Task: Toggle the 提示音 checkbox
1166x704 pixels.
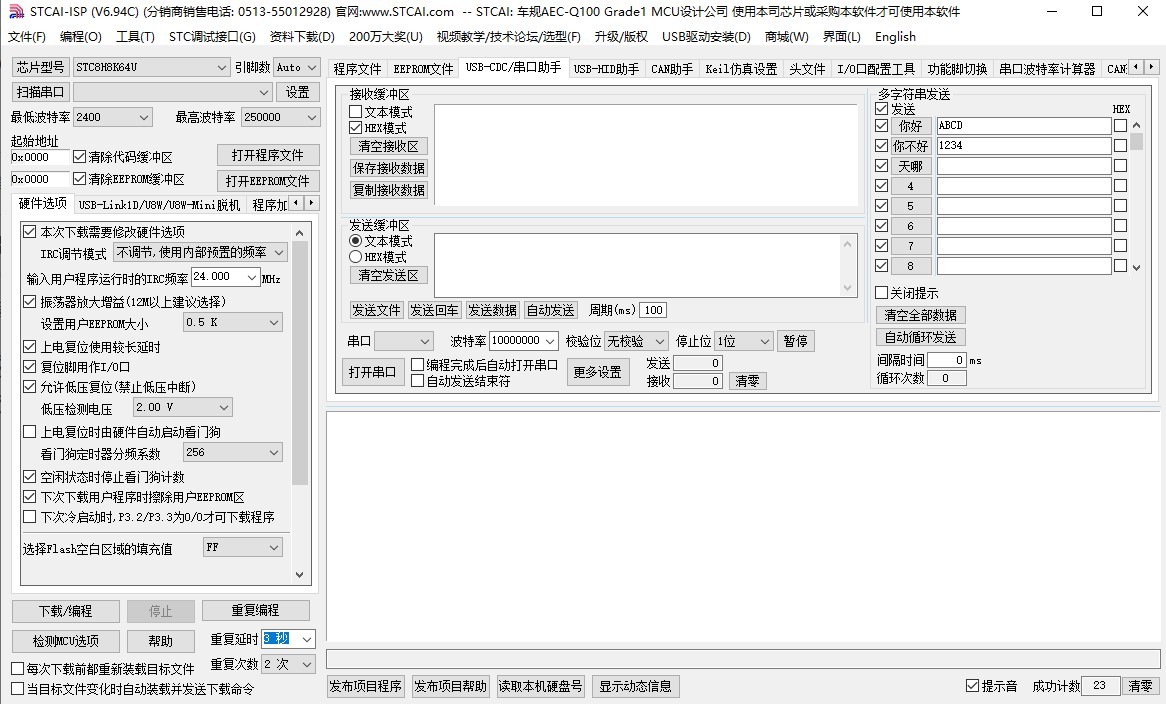Action: pos(972,686)
